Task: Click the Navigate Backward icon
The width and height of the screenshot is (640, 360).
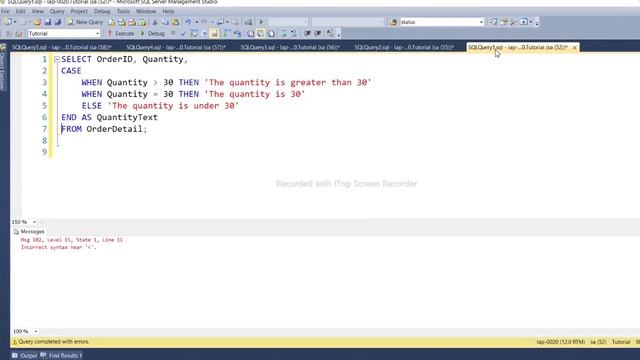Action: click(x=220, y=22)
